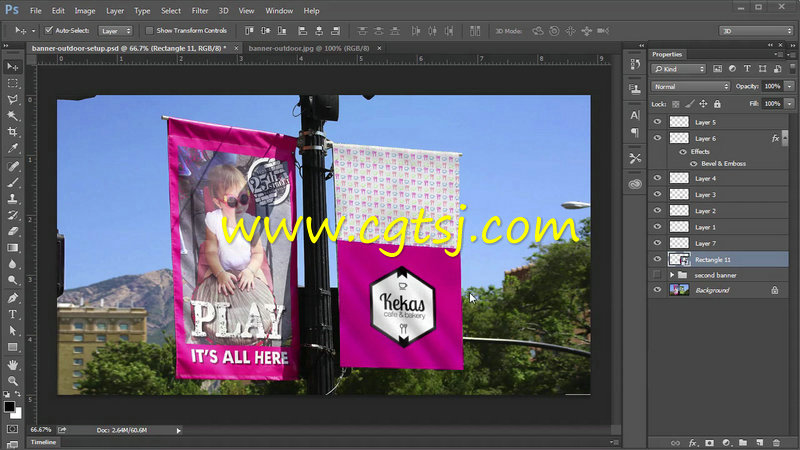Screen dimensions: 800x450
Task: Select the History Brush tool
Action: pos(12,215)
